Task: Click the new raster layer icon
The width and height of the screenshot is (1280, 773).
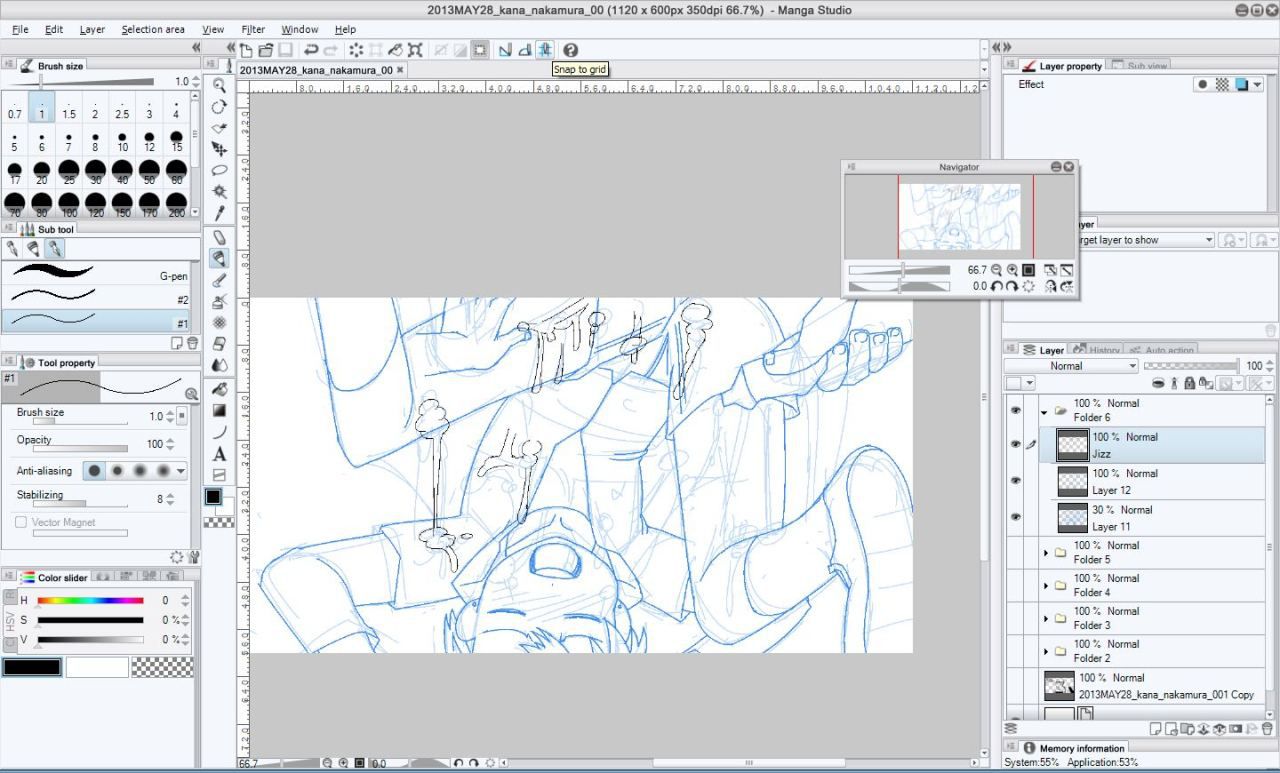Action: click(x=1156, y=729)
